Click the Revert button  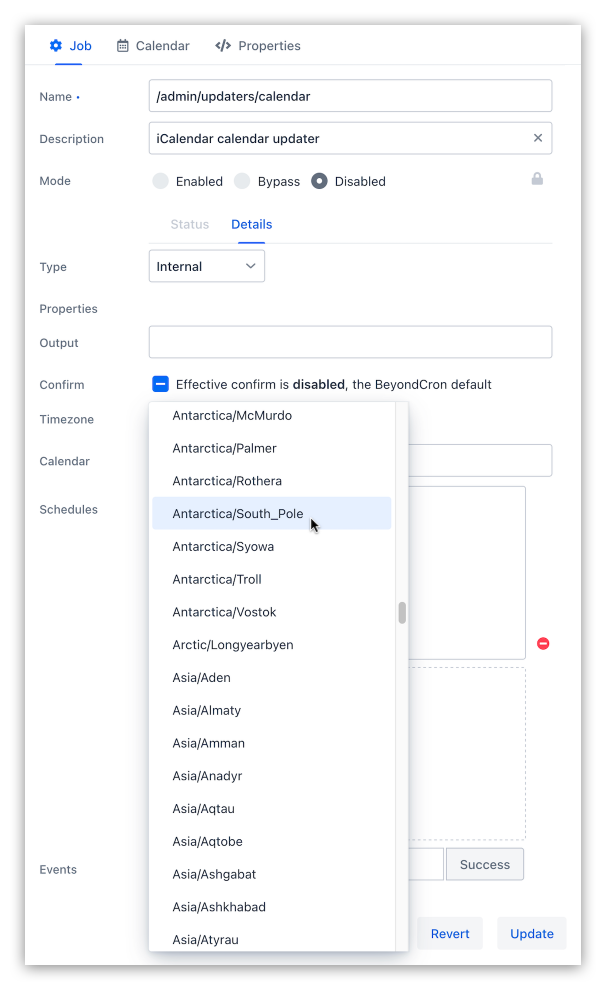pos(450,933)
